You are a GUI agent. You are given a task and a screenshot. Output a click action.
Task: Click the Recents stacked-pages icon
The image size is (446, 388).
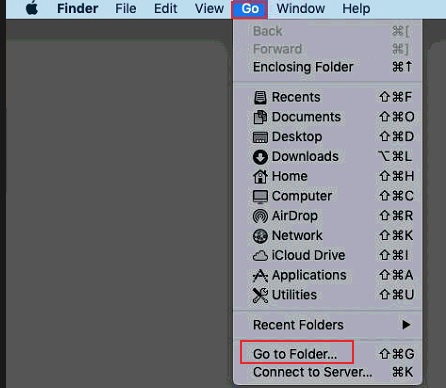[x=260, y=97]
